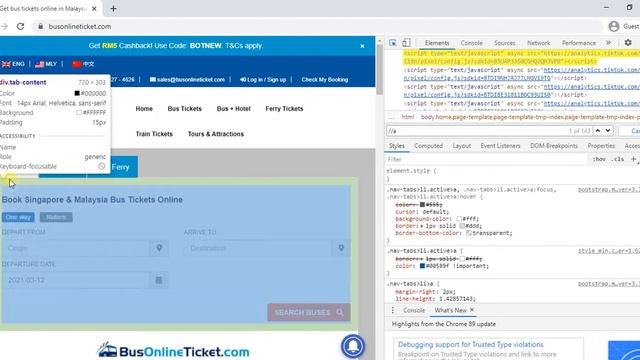The image size is (640, 360).
Task: Go to next search result arrow
Action: [608, 131]
